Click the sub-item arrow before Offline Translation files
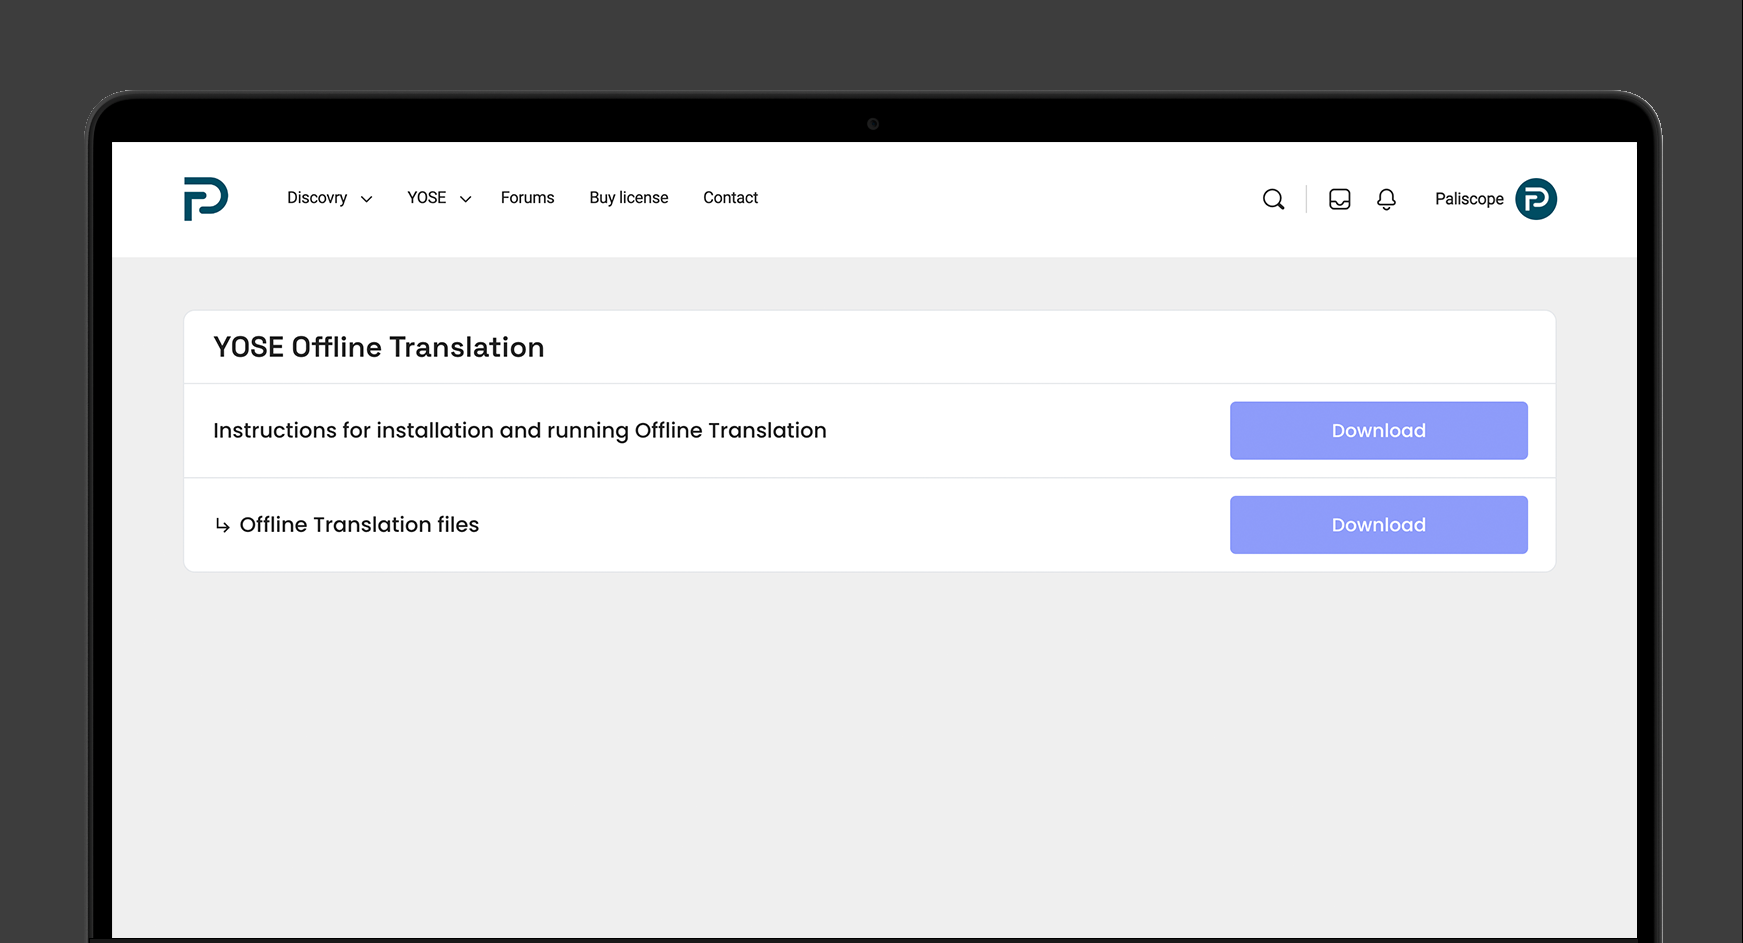 (x=222, y=525)
